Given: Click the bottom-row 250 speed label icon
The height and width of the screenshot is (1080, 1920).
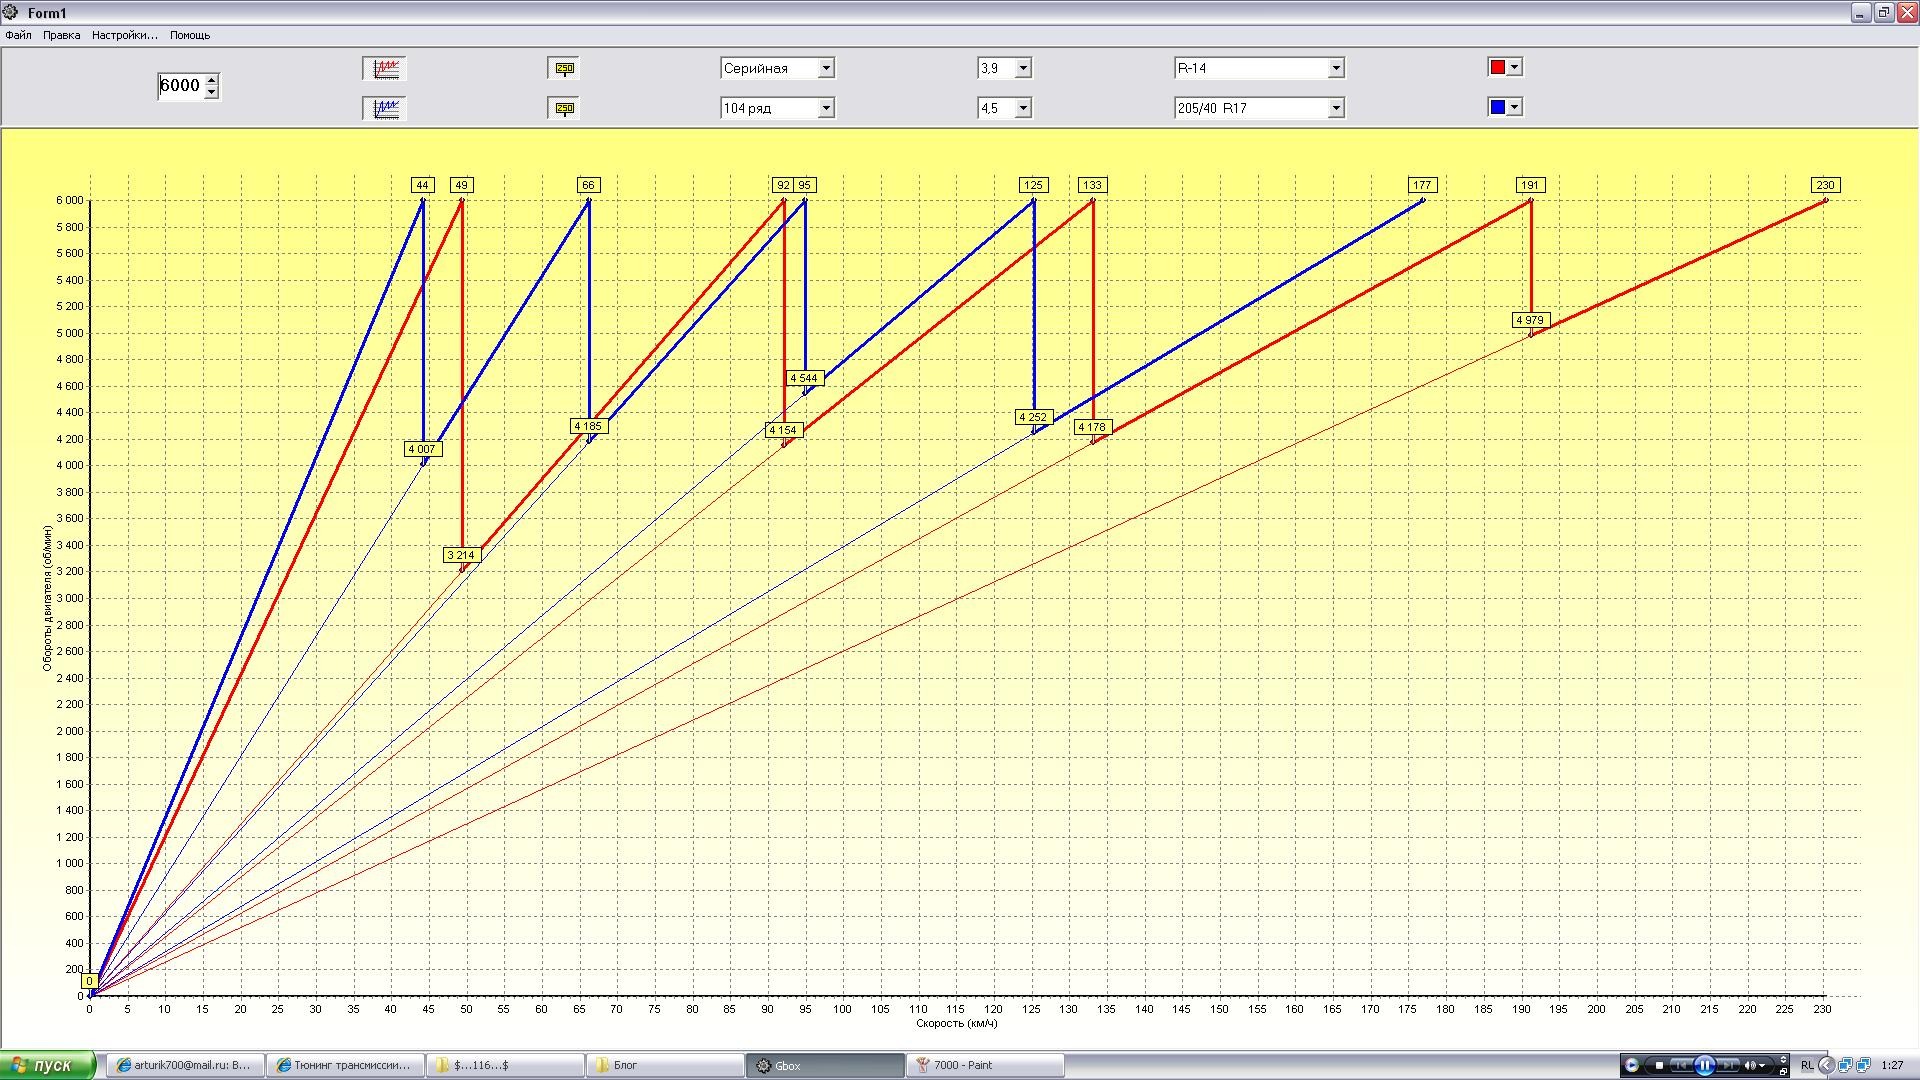Looking at the screenshot, I should coord(564,108).
